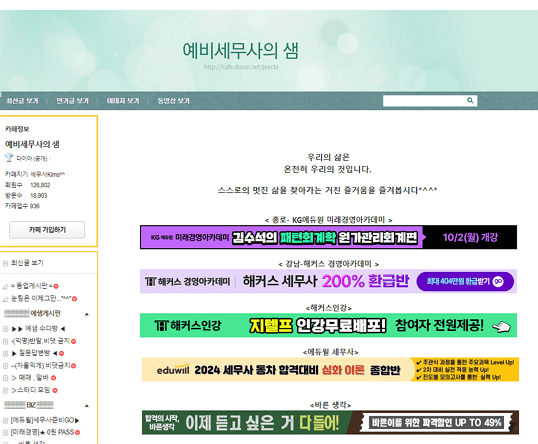Open the eduwill 2024 세무사 banner
Viewport: 538px width, 444px height.
(x=330, y=370)
